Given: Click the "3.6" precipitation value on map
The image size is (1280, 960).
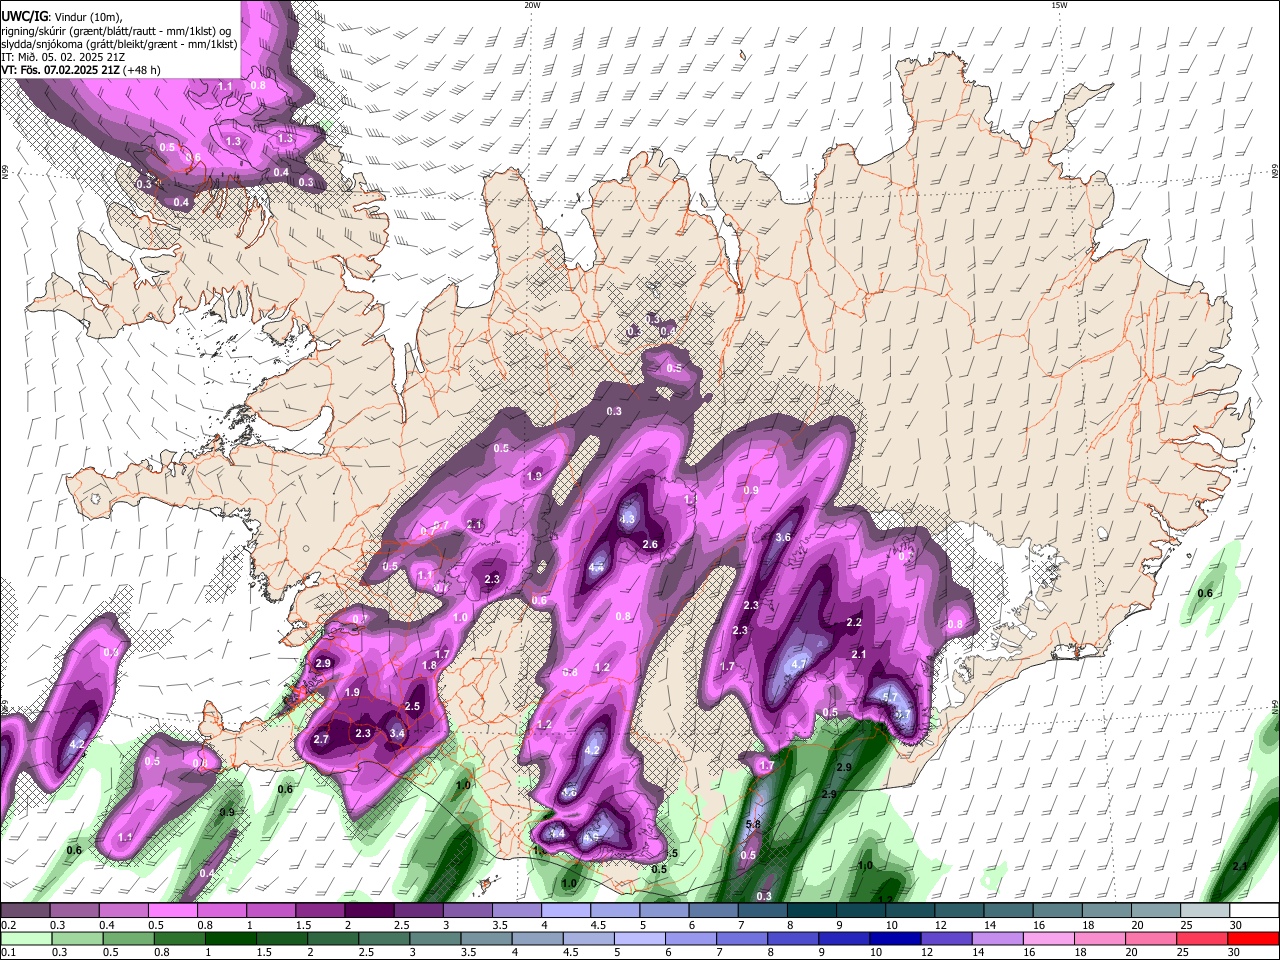Looking at the screenshot, I should click(x=783, y=537).
